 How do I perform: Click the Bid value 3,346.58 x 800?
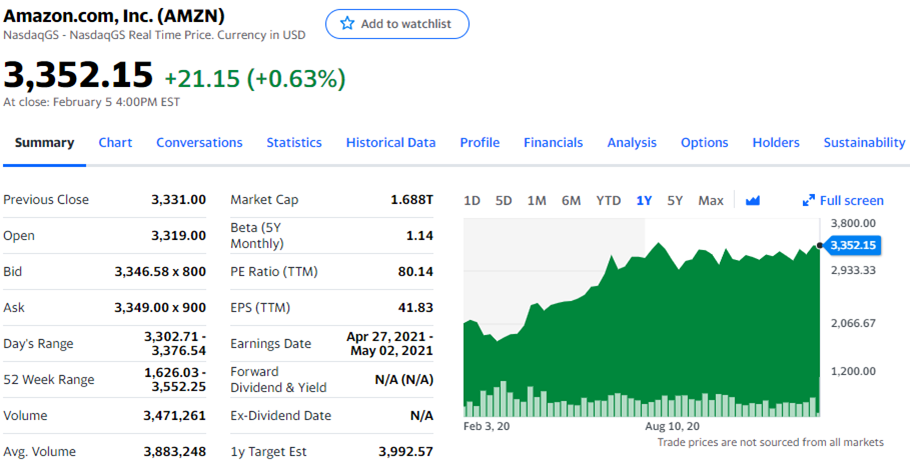(x=160, y=272)
